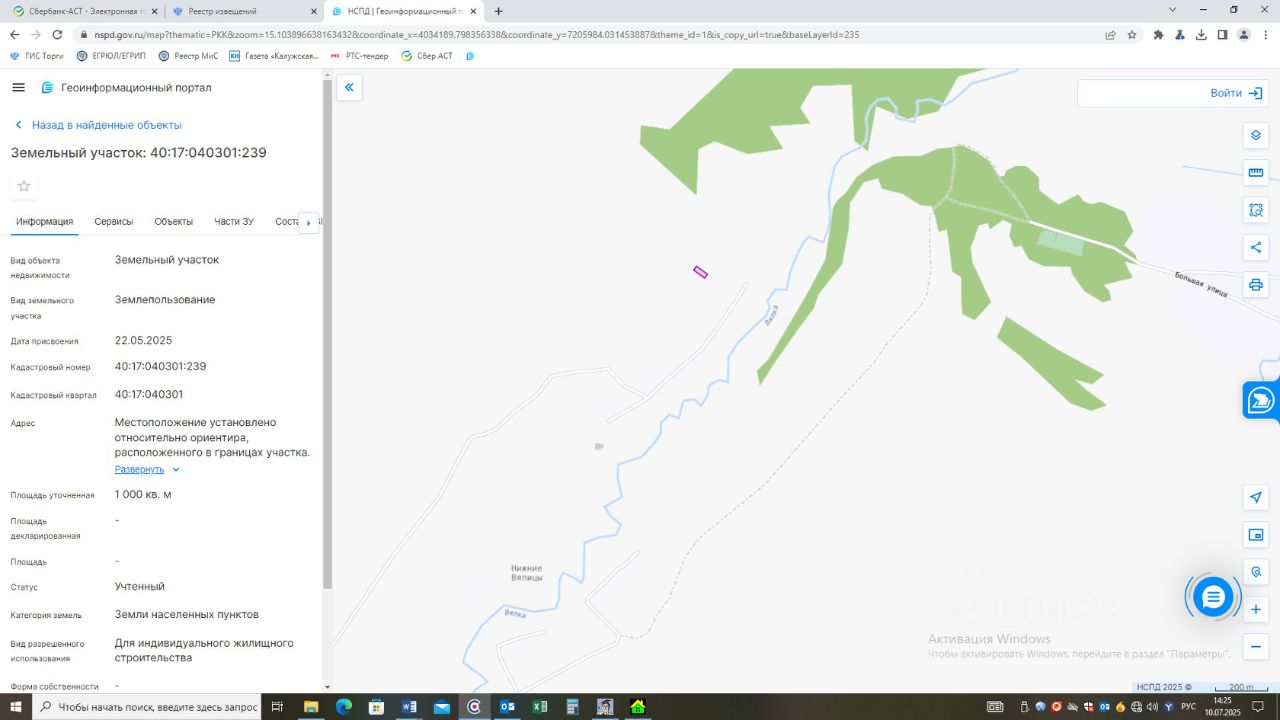Open the chat assistant bubble
Screen dimensions: 1280x720
pos(1213,597)
